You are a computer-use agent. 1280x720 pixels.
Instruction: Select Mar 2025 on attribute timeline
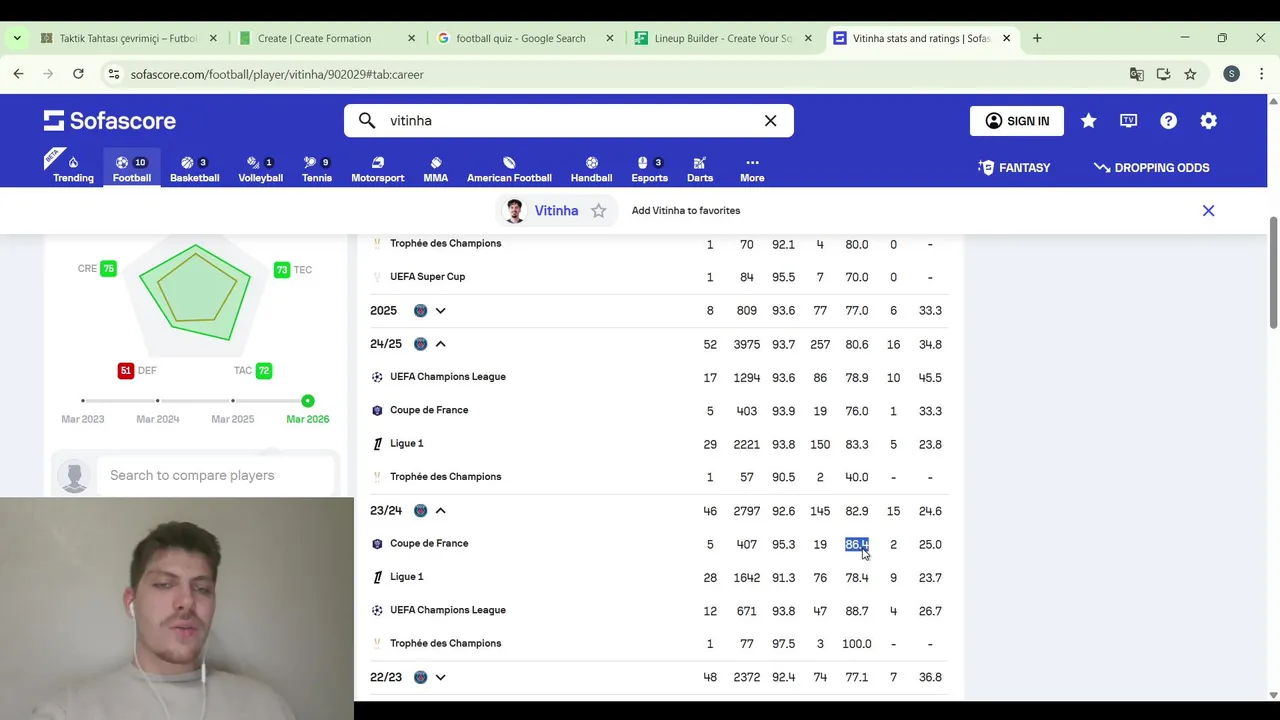pyautogui.click(x=233, y=401)
